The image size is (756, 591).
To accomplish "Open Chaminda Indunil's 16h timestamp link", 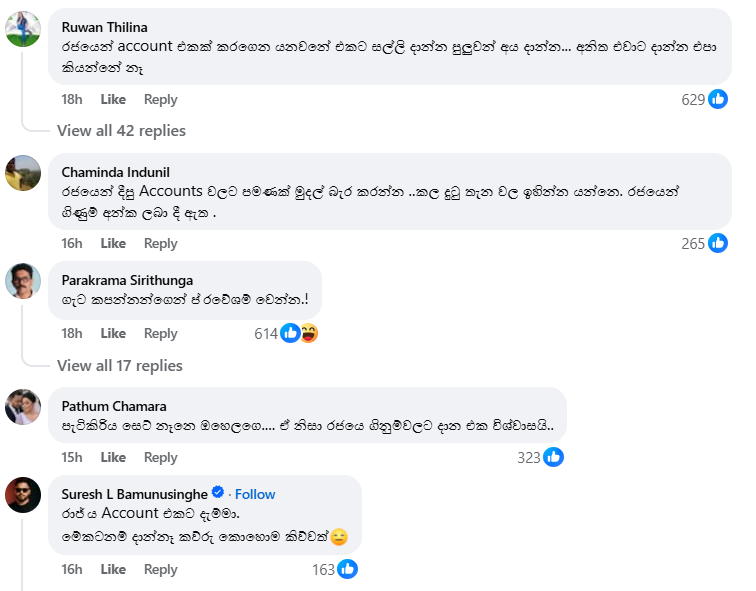I will tap(72, 243).
